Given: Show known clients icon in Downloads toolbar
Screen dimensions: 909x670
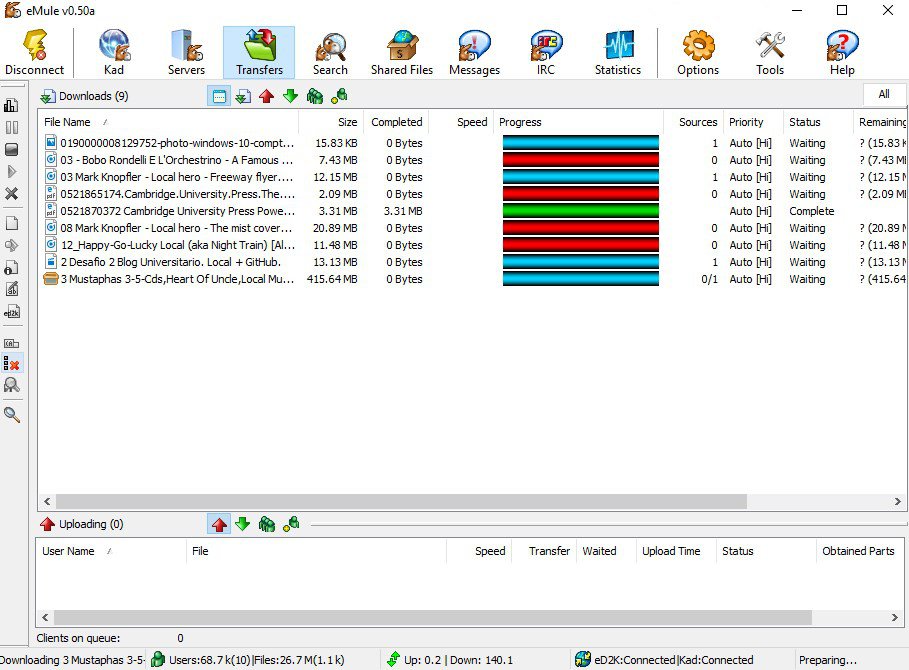Looking at the screenshot, I should click(x=339, y=96).
